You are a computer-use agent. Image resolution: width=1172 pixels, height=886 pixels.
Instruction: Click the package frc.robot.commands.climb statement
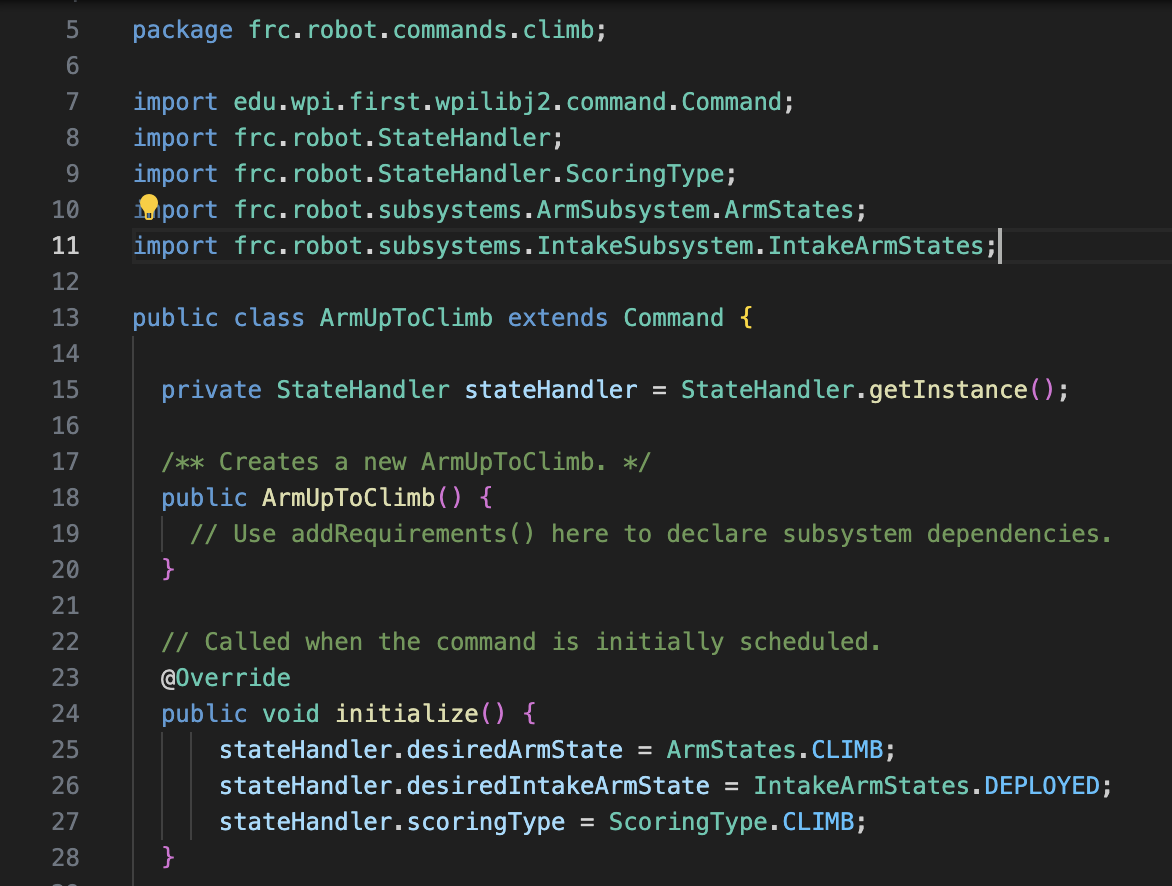[x=369, y=30]
